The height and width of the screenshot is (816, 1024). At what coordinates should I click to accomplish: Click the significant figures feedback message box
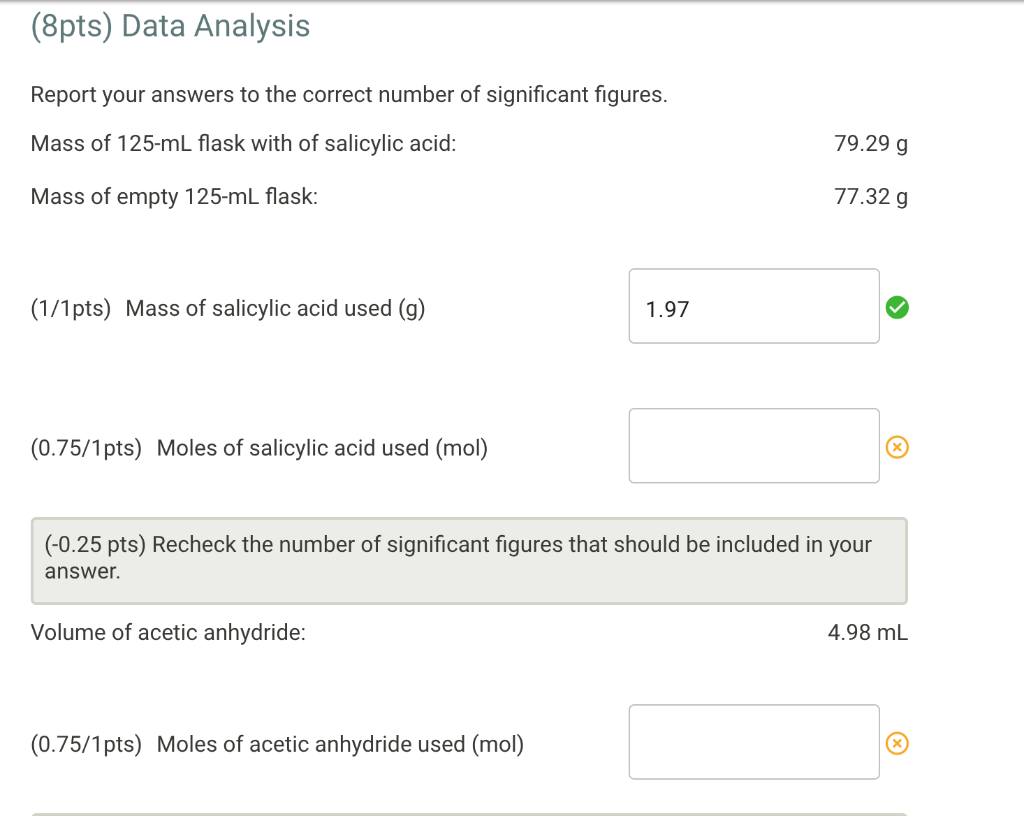coord(470,561)
